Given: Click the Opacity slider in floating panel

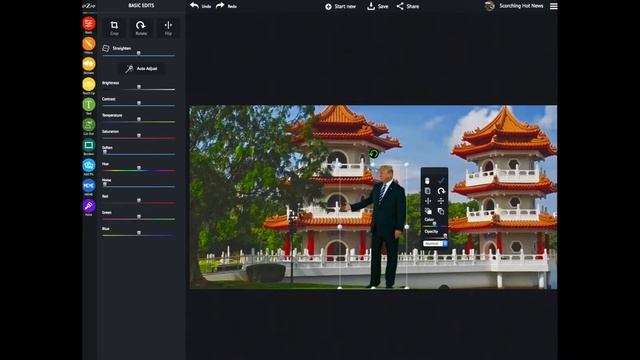Looking at the screenshot, I should [x=435, y=236].
